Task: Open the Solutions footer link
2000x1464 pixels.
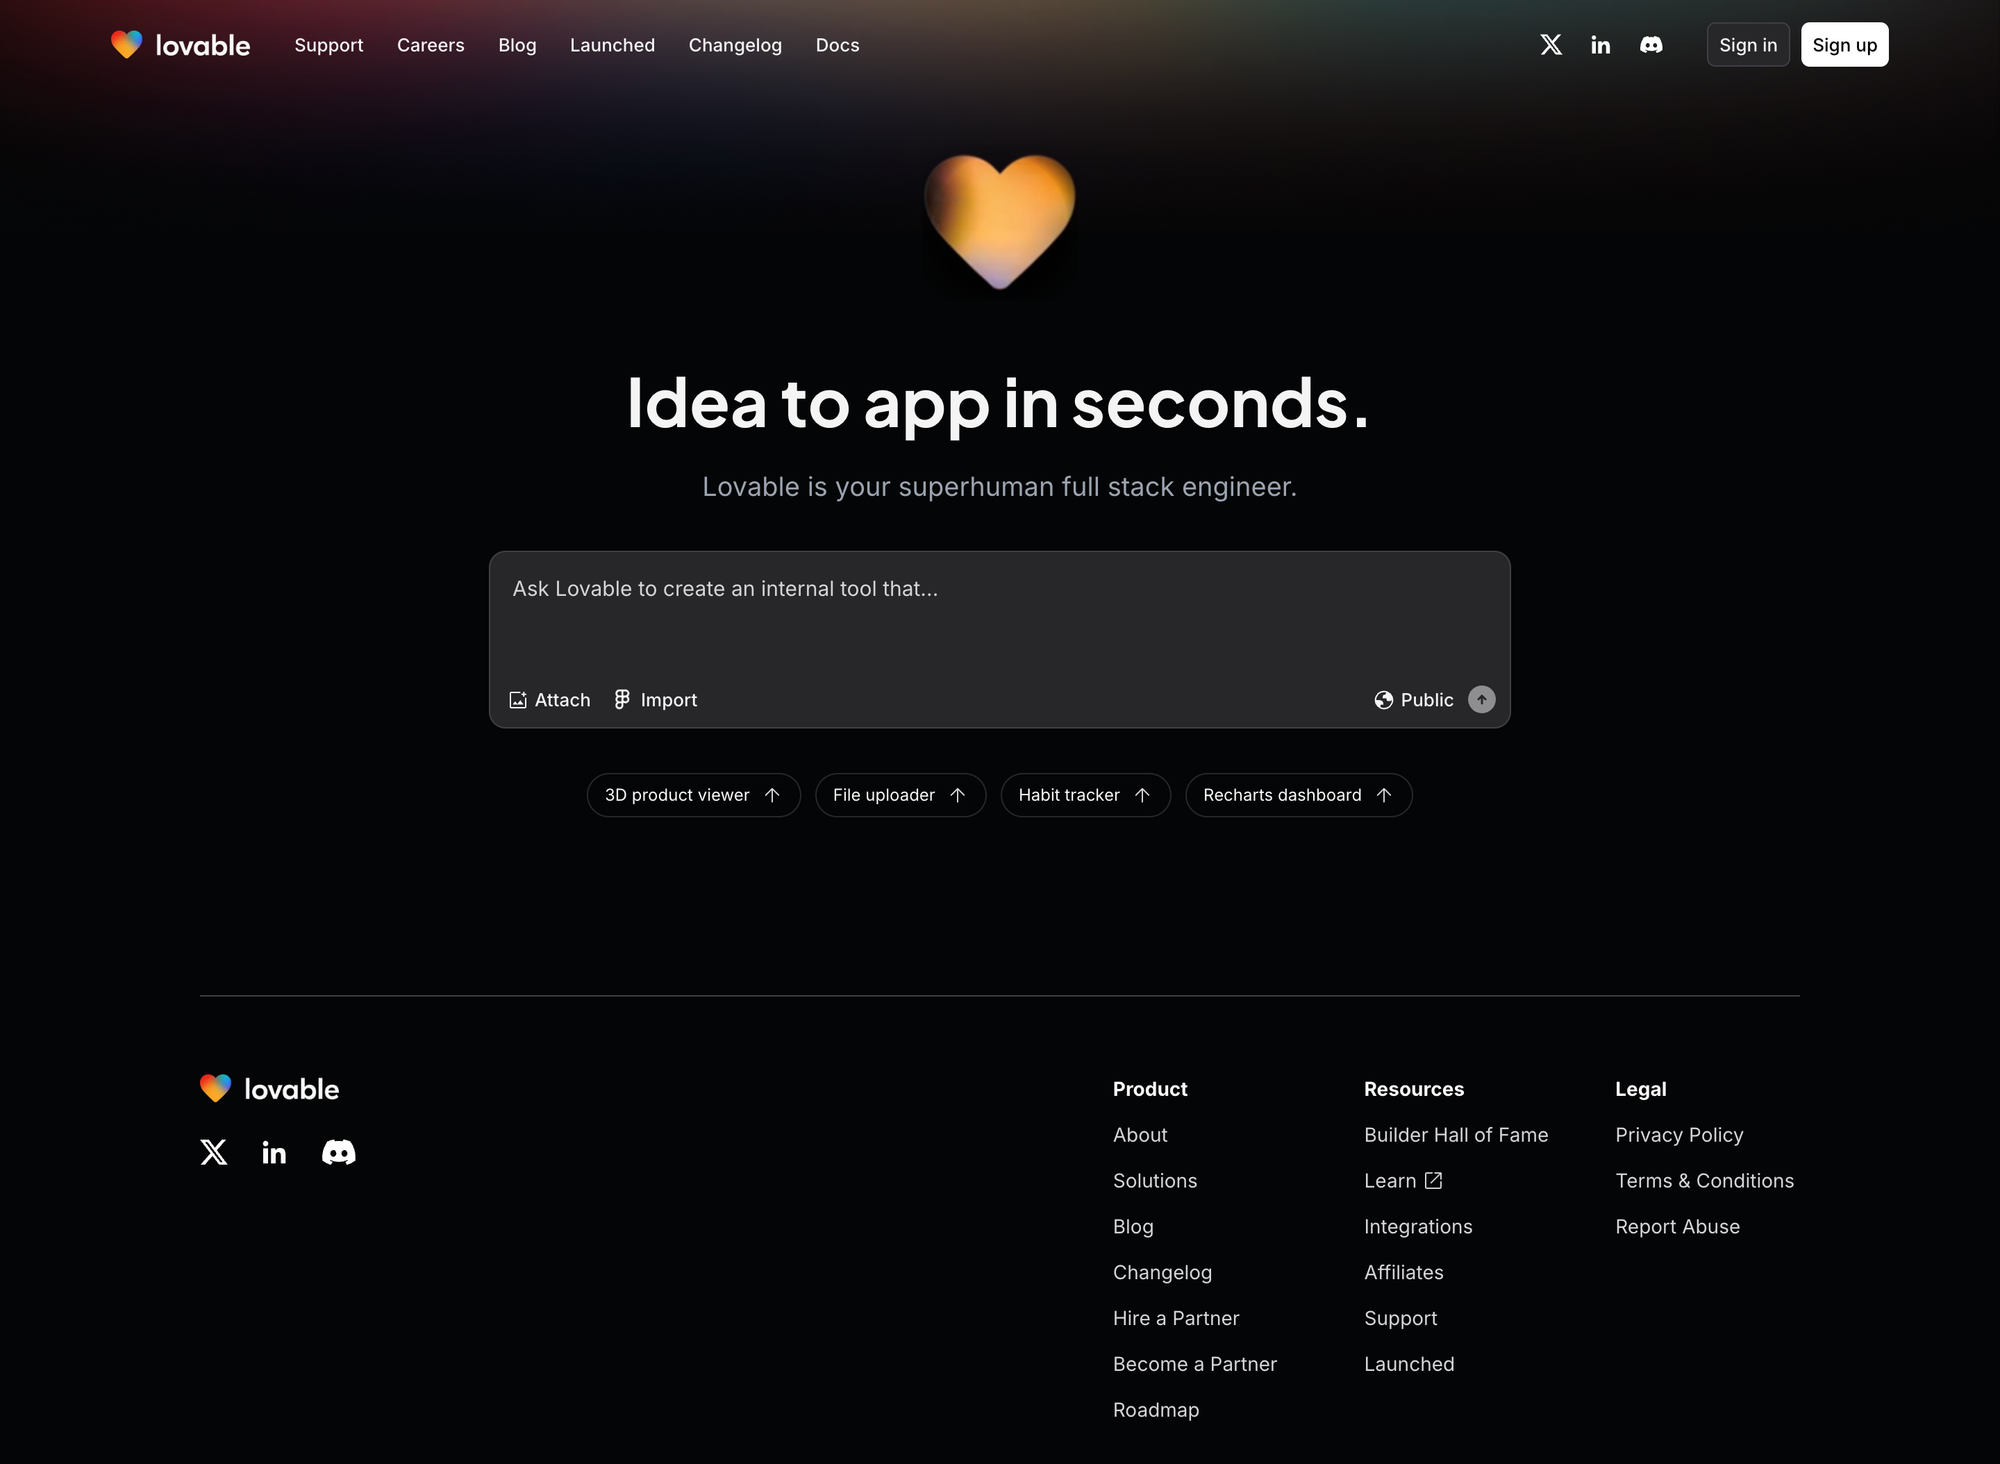Action: (1155, 1181)
